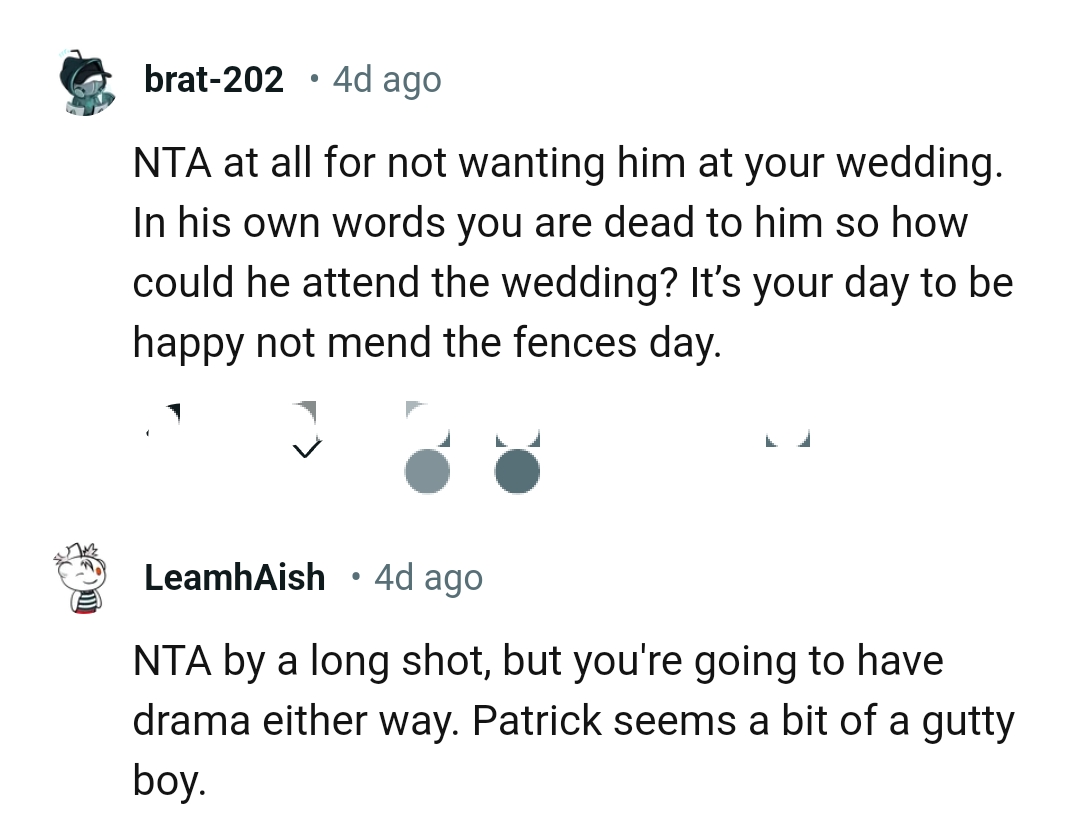Click the word "Patrick" in the comment
1080x838 pixels.
(x=536, y=722)
